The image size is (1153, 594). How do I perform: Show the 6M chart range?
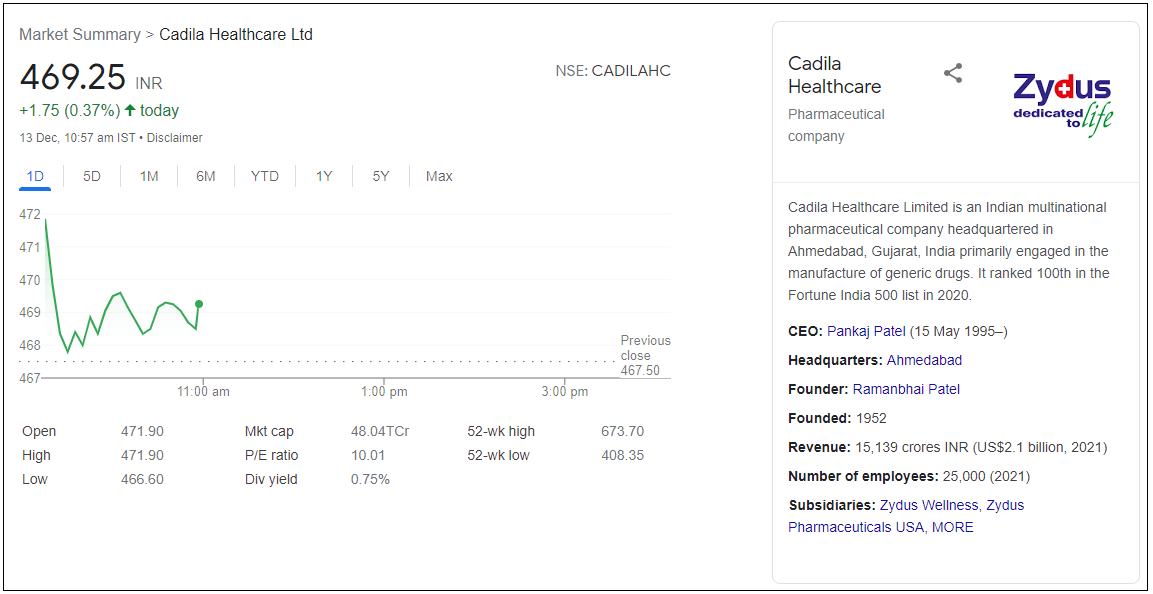206,176
